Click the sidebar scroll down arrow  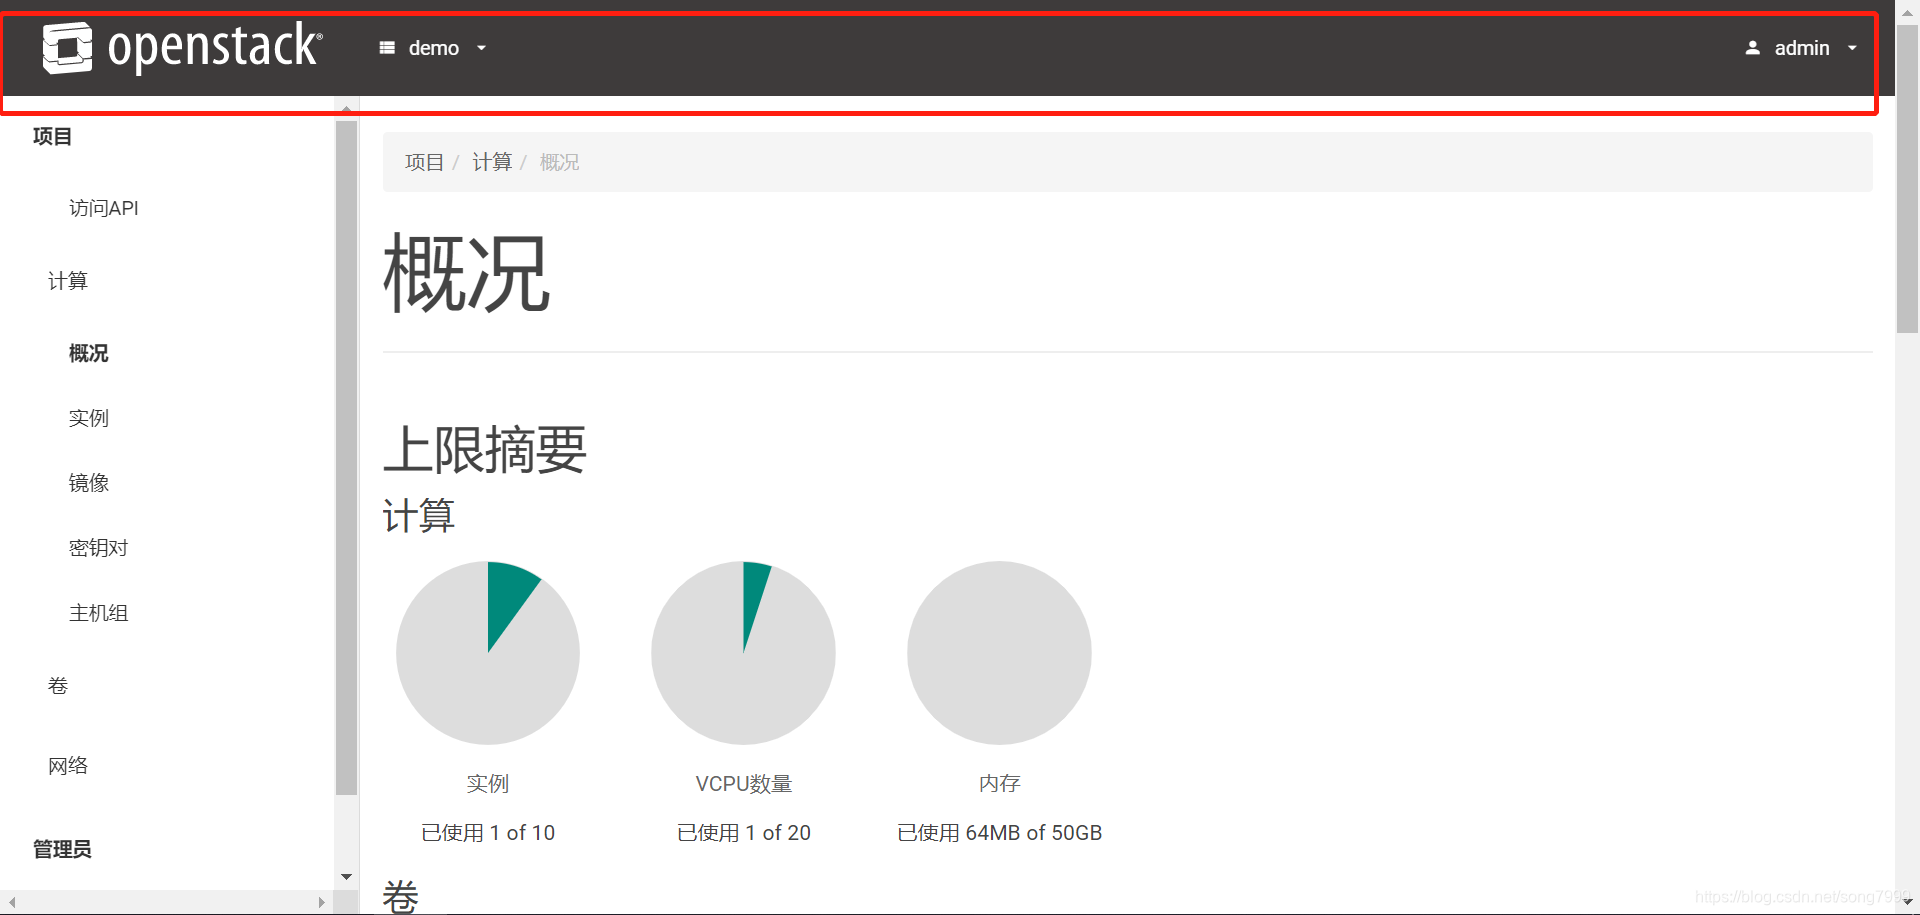click(346, 876)
